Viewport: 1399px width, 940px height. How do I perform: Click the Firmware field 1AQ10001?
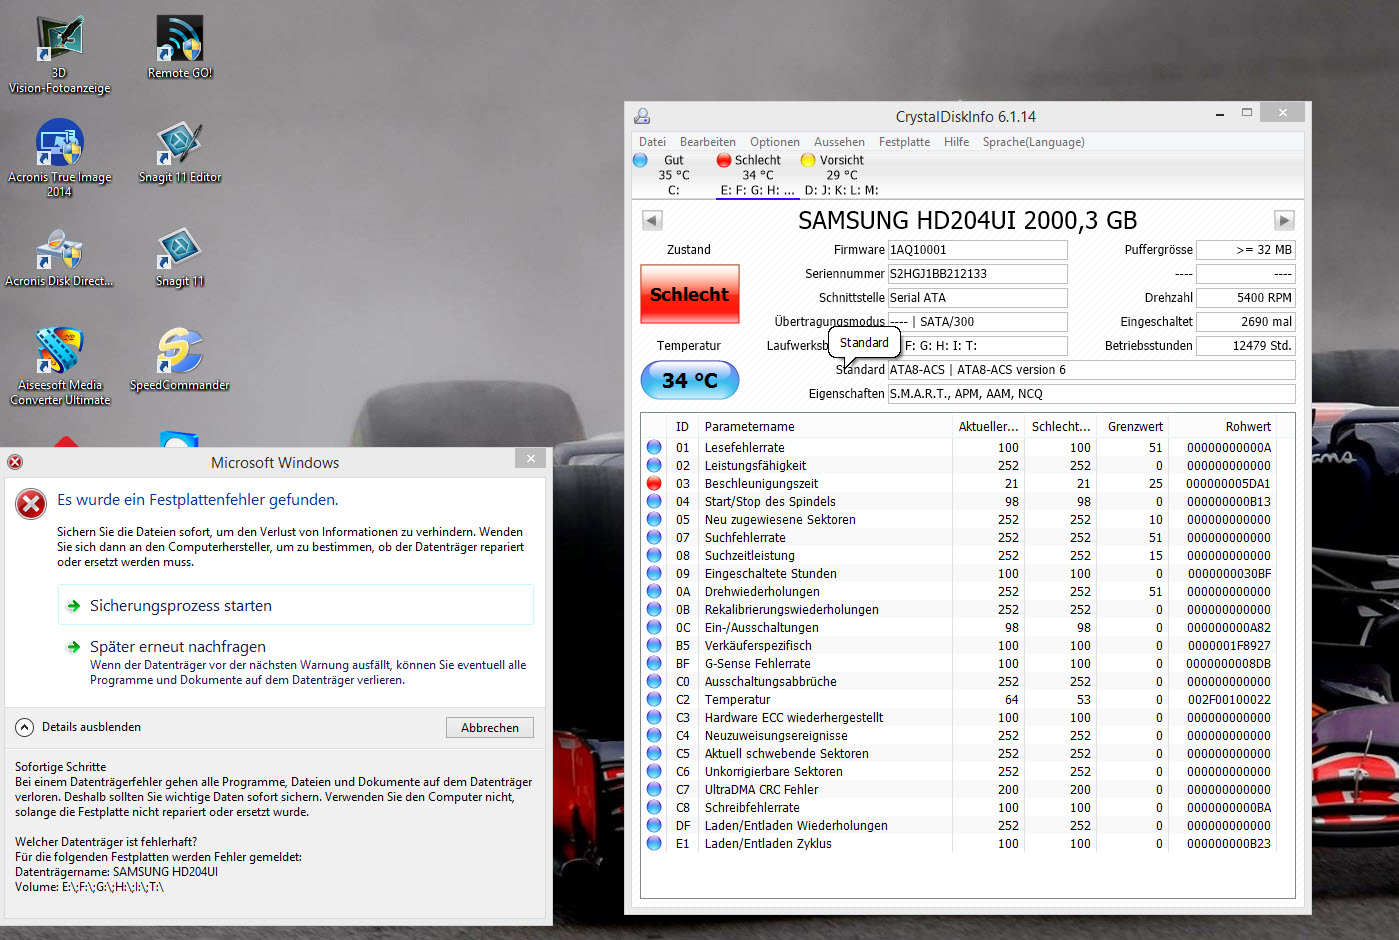click(977, 250)
